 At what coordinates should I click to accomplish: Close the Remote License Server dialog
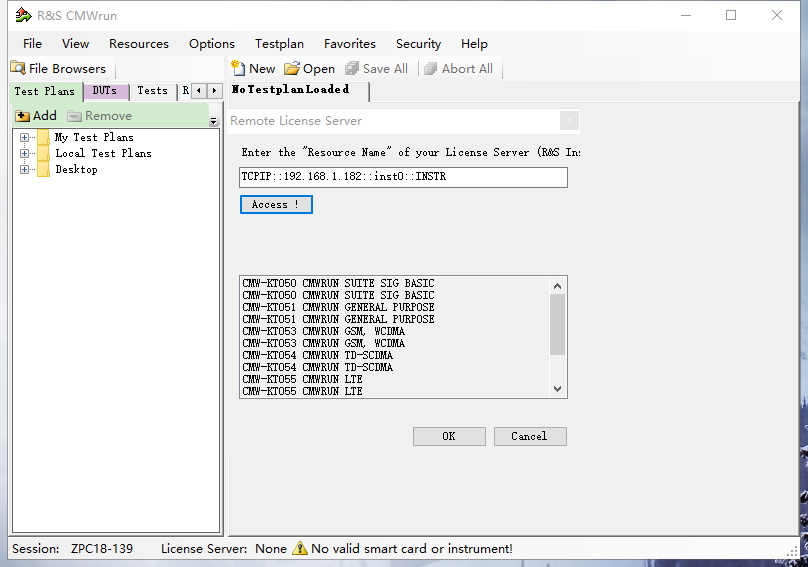point(569,121)
